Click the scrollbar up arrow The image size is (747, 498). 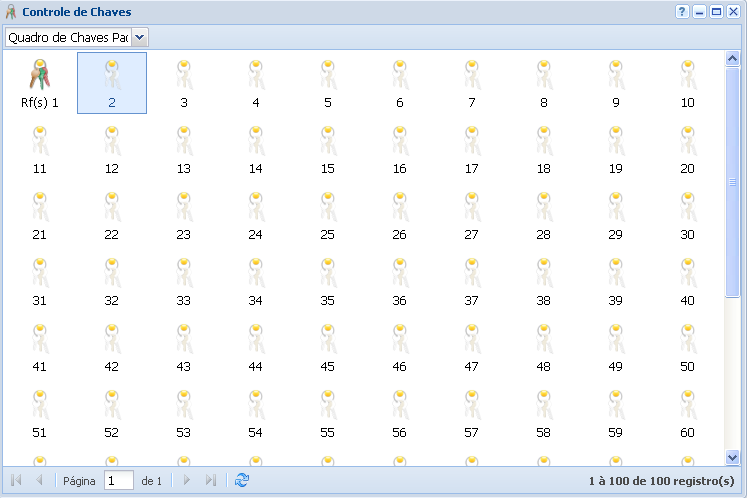click(733, 59)
